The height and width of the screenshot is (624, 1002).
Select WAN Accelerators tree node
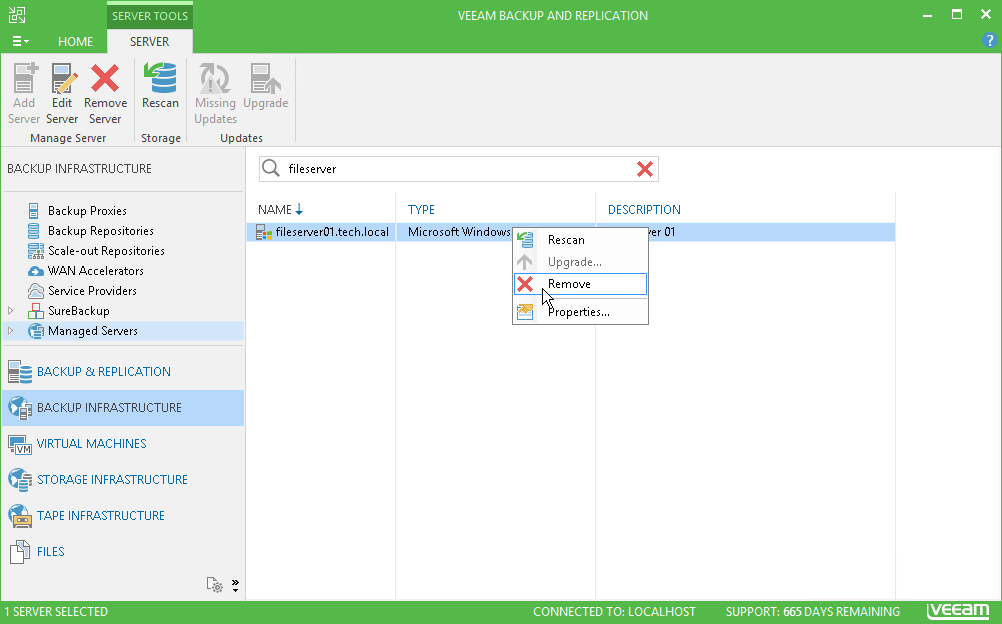[x=95, y=270]
